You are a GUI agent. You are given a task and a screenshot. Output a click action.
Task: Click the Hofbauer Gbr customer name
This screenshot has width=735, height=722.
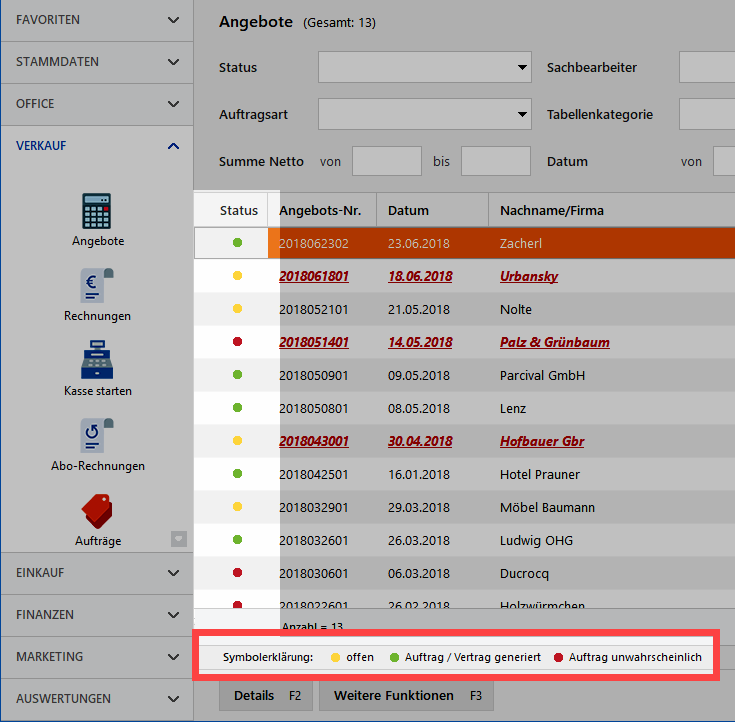click(x=542, y=442)
